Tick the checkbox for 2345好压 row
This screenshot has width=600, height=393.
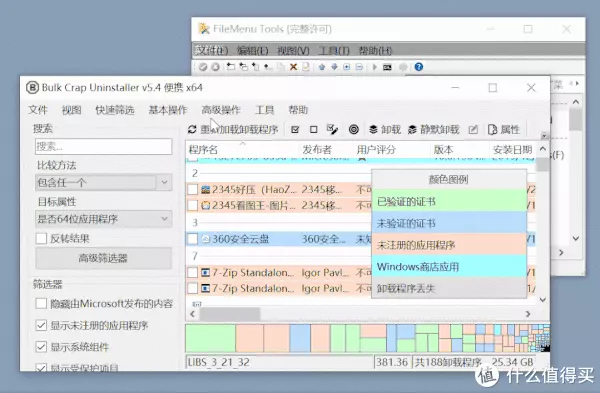click(x=192, y=189)
